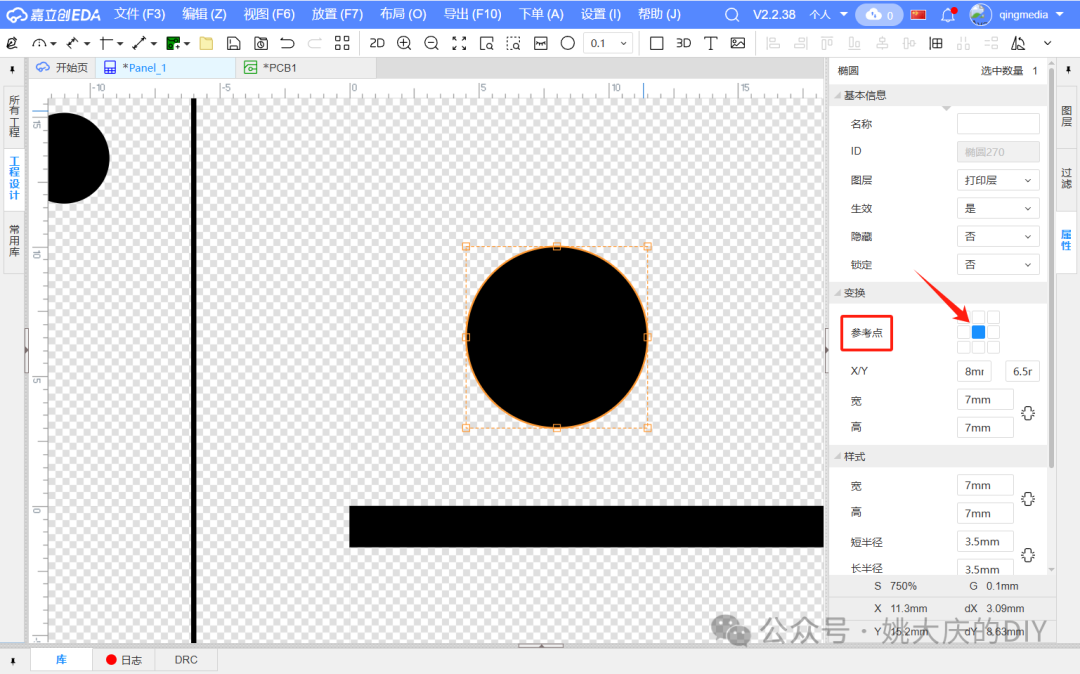Switch view to 3D mode
This screenshot has height=674, width=1080.
point(684,43)
